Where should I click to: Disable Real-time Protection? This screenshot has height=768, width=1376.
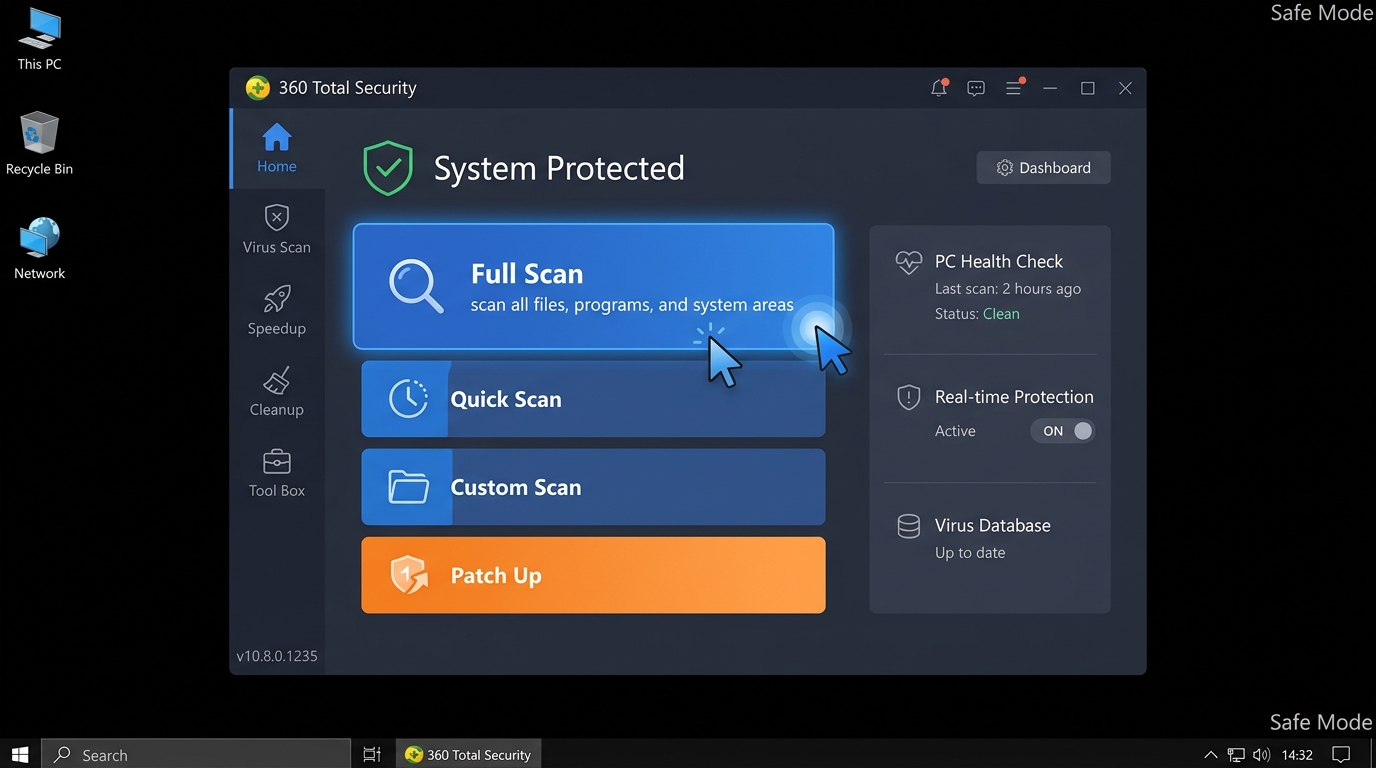point(1062,430)
